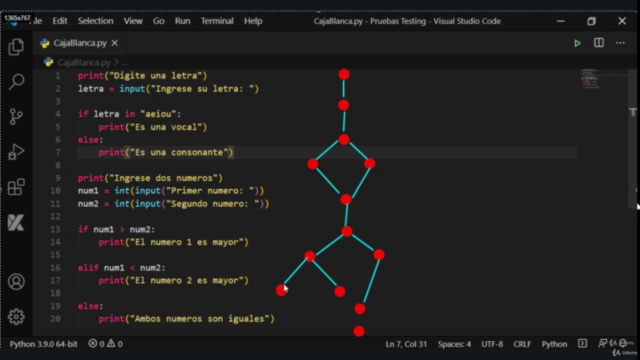The image size is (640, 360).
Task: Click 'Ingrese dos numeros' print on line 9
Action: click(150, 178)
